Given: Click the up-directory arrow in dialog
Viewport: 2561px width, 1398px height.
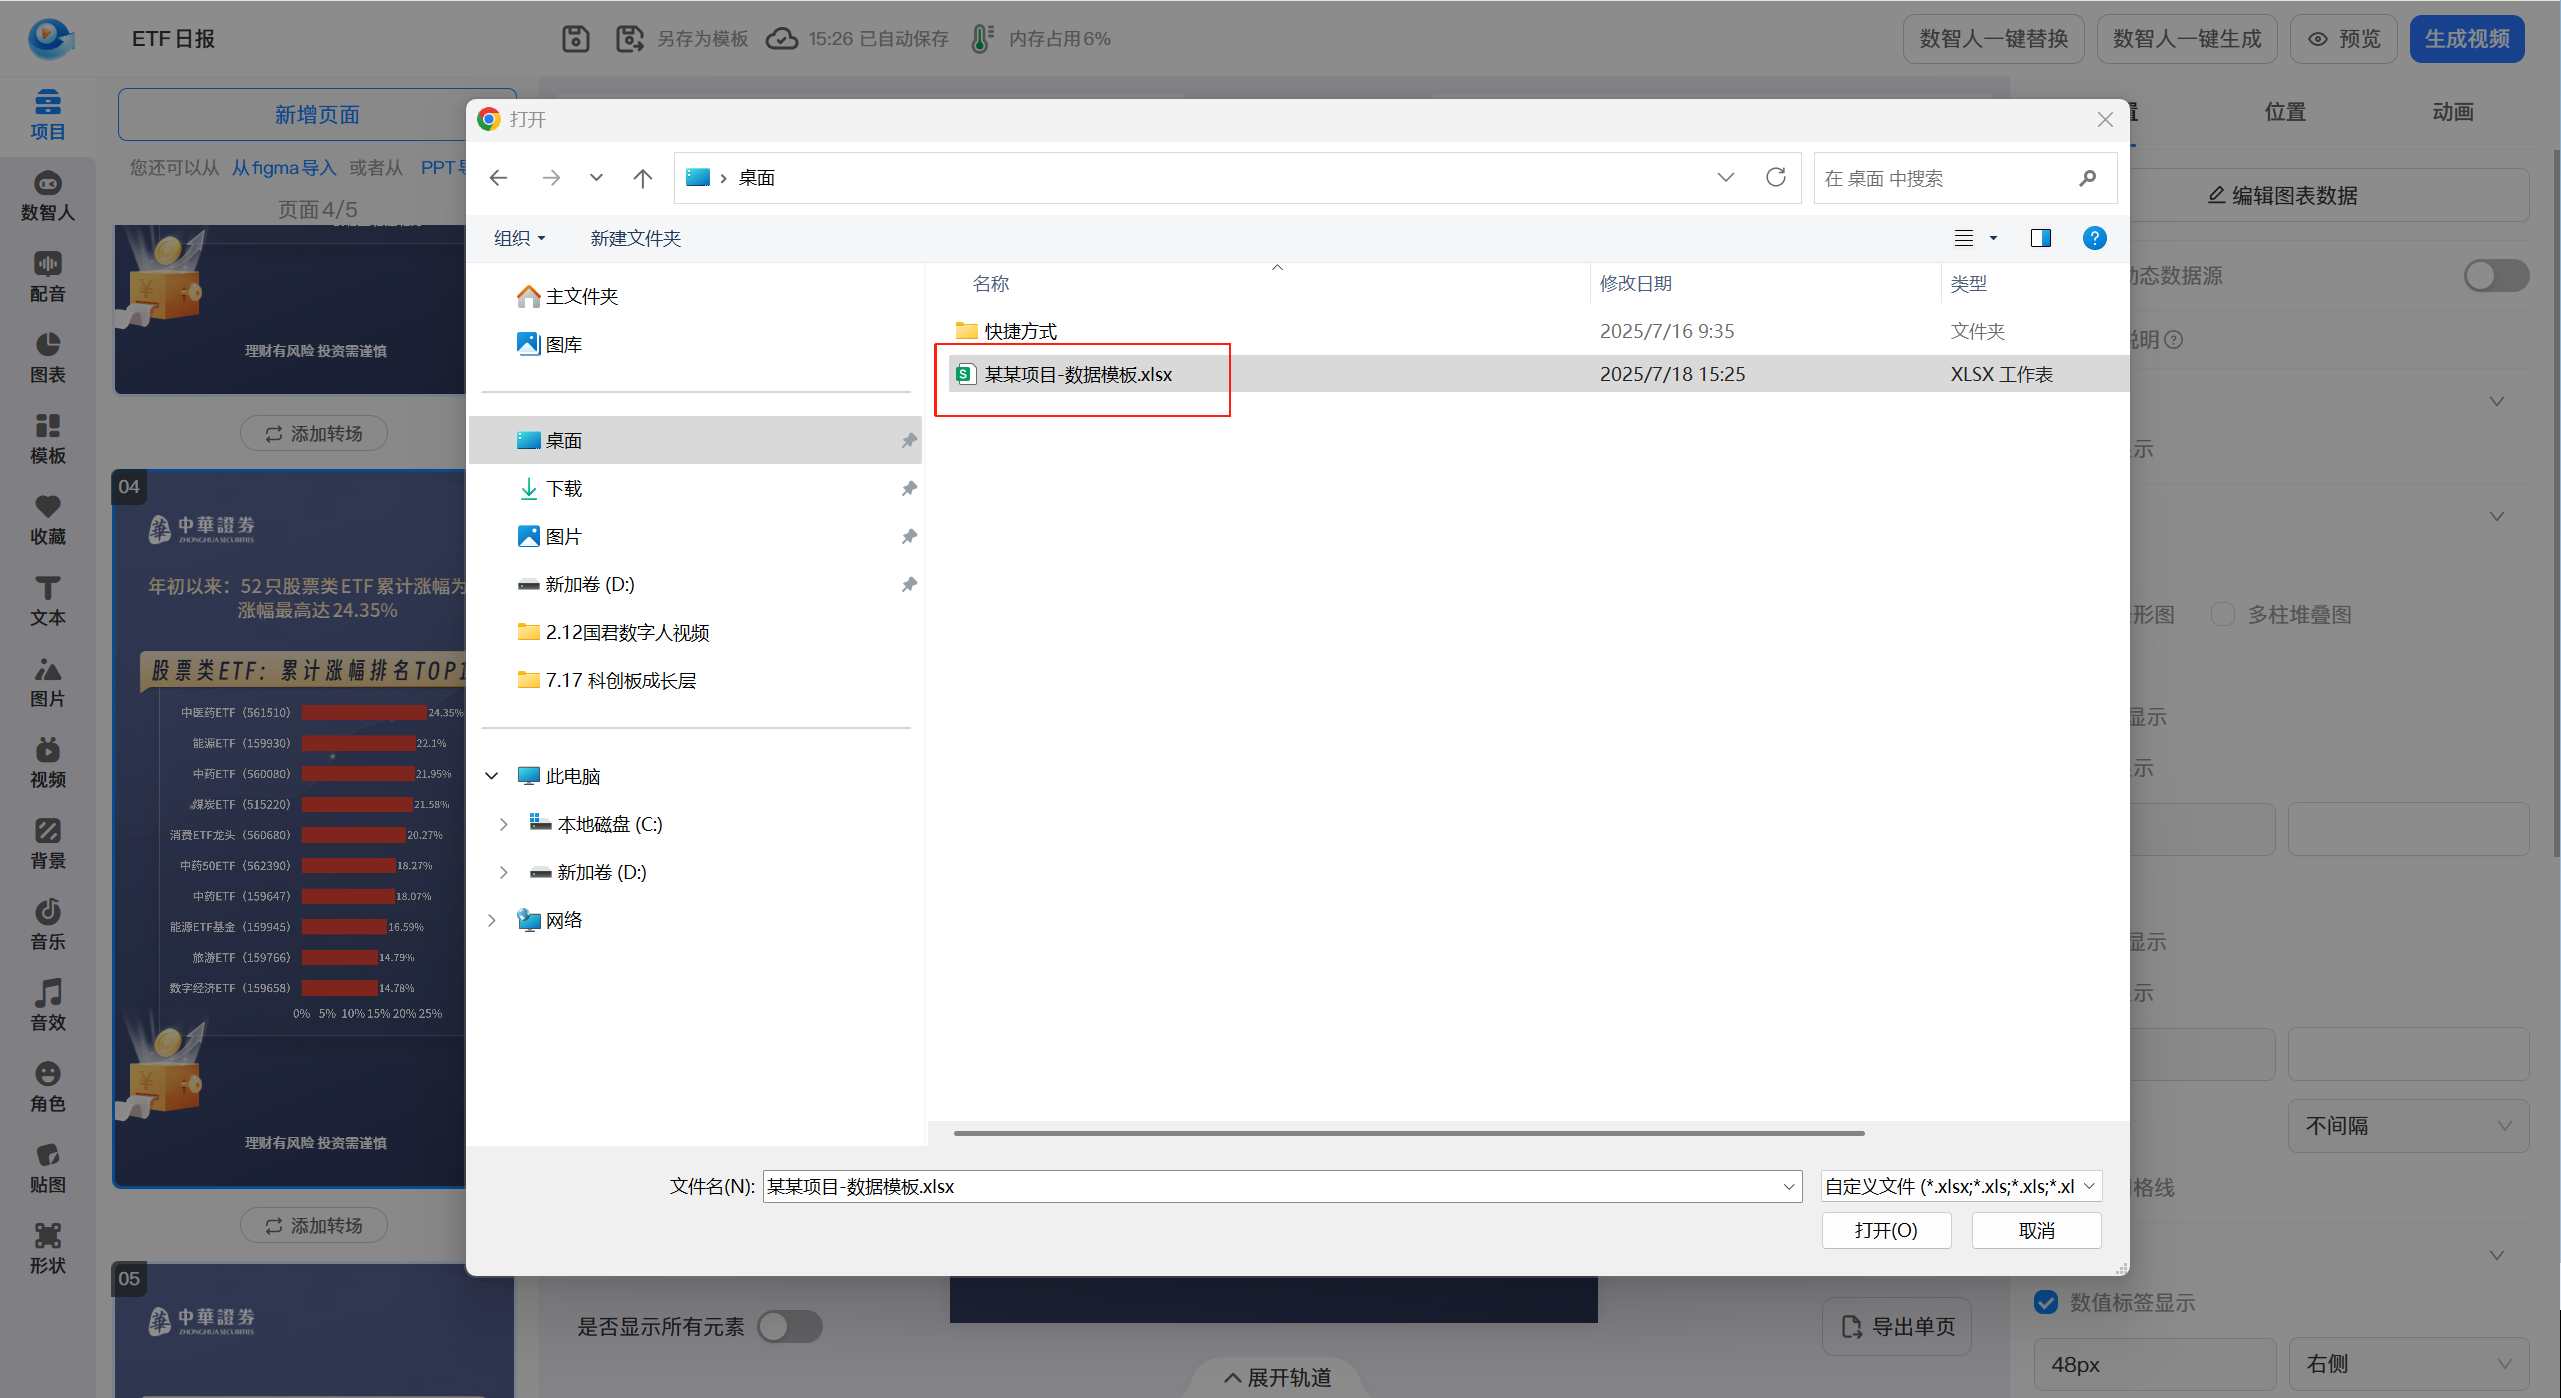Looking at the screenshot, I should coord(642,178).
